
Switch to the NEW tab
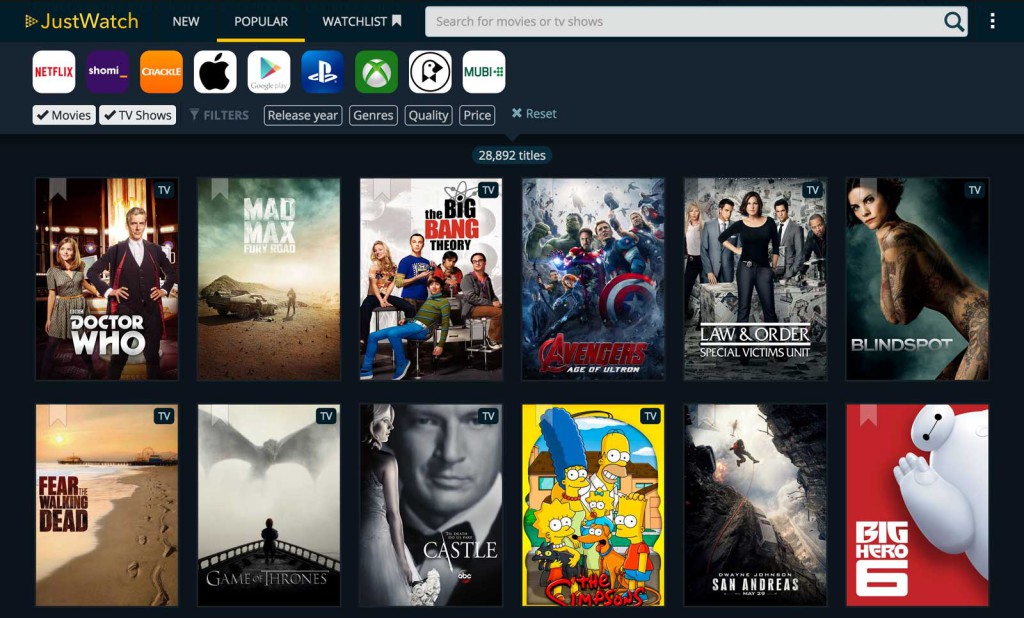pyautogui.click(x=185, y=22)
